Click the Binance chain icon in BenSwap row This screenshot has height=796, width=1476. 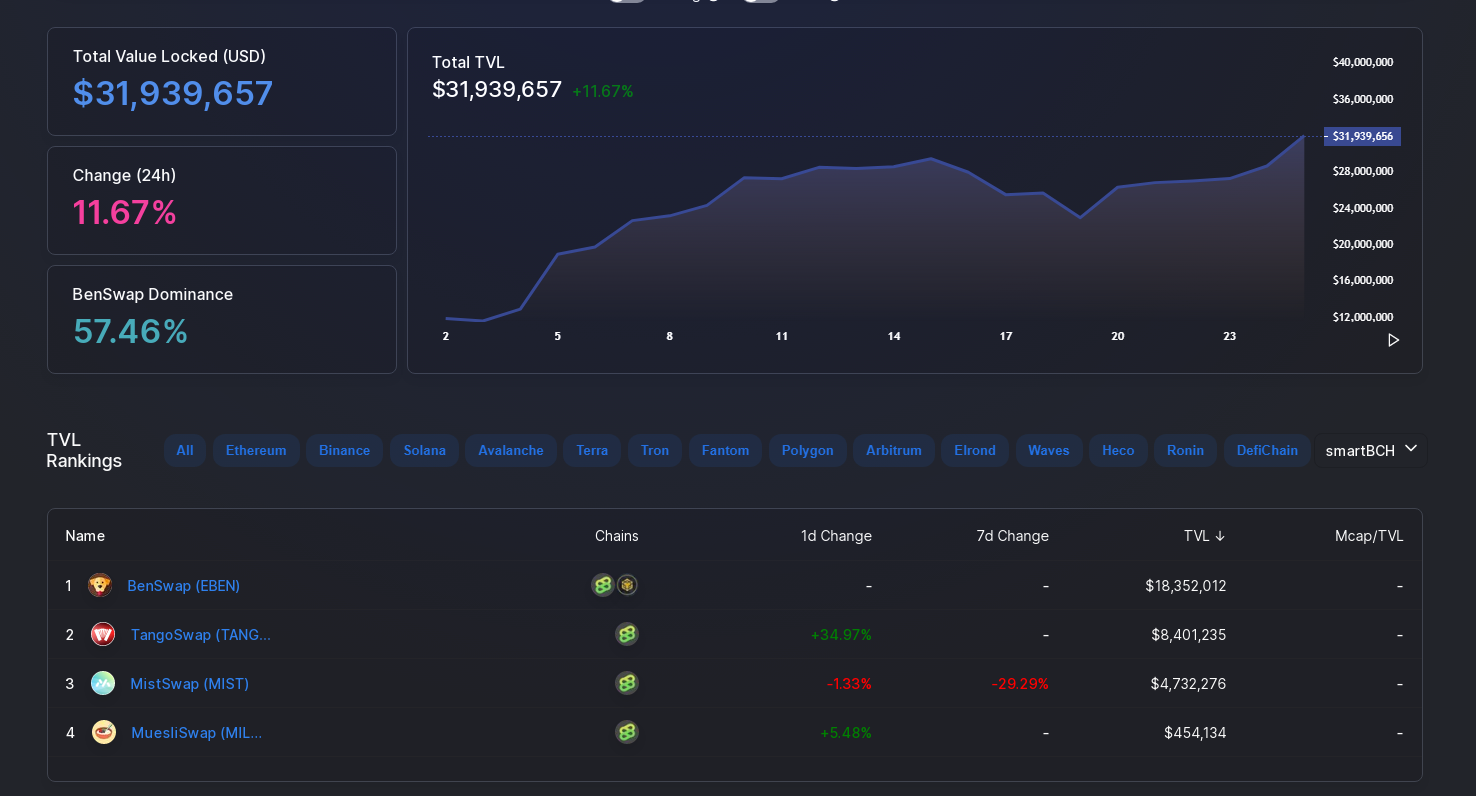point(627,585)
